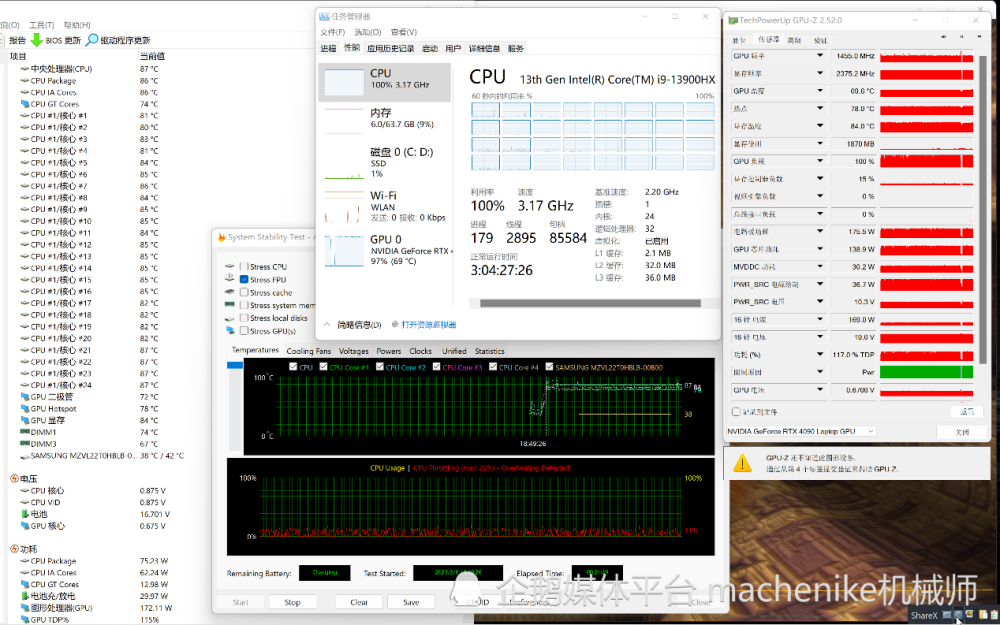1000x625 pixels.
Task: Enable the Stress local disks checkbox
Action: (x=244, y=318)
